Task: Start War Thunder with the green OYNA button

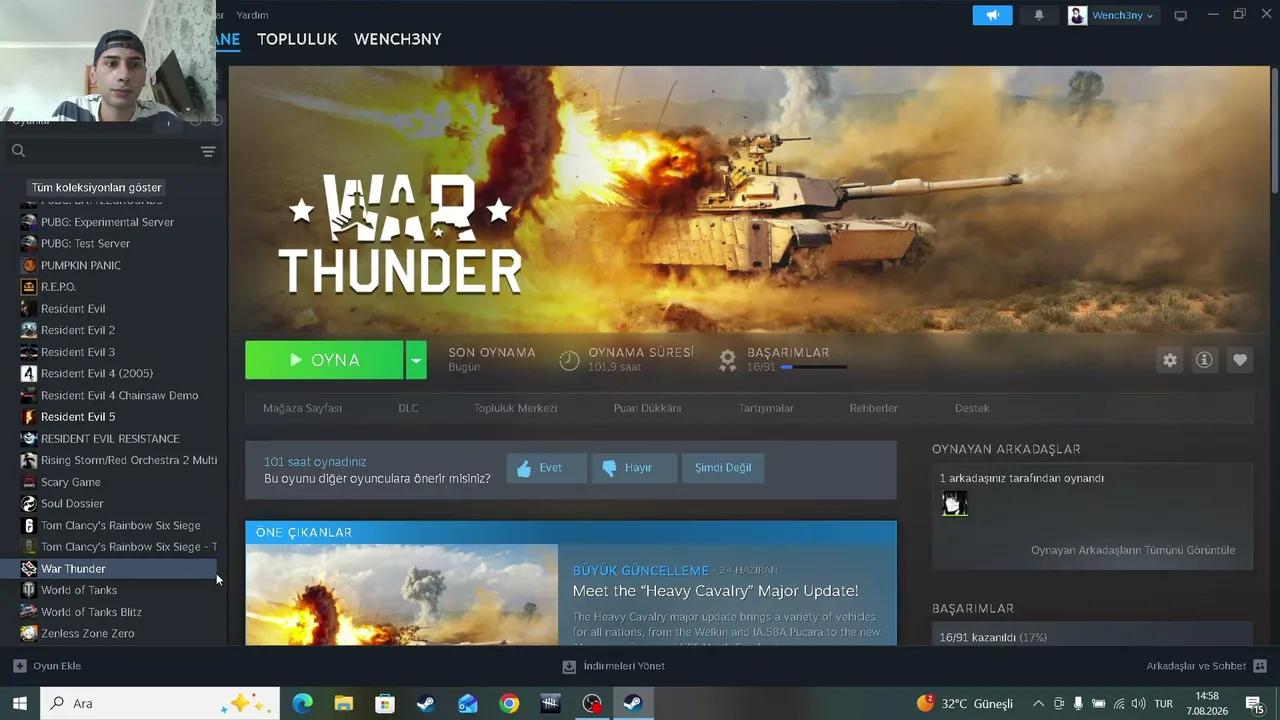Action: tap(324, 360)
